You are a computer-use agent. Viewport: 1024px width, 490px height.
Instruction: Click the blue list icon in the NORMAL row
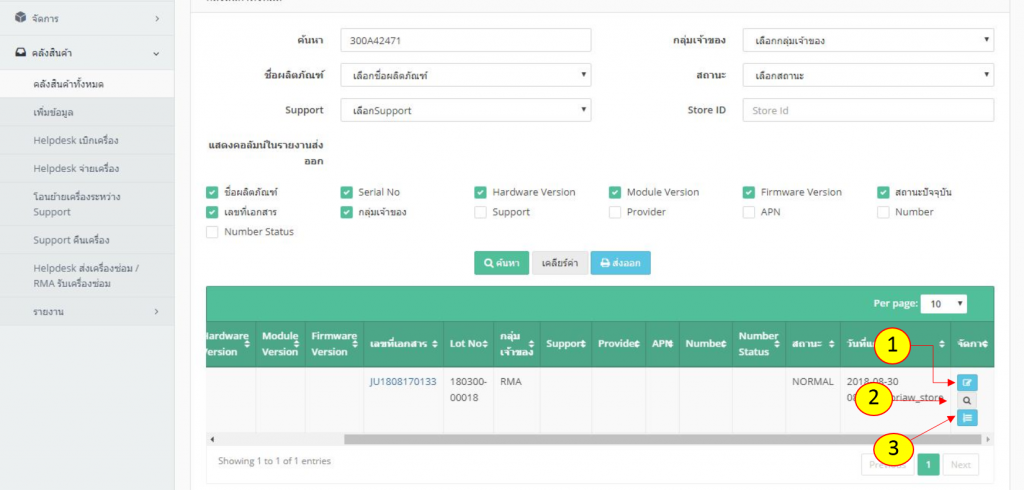tap(967, 417)
